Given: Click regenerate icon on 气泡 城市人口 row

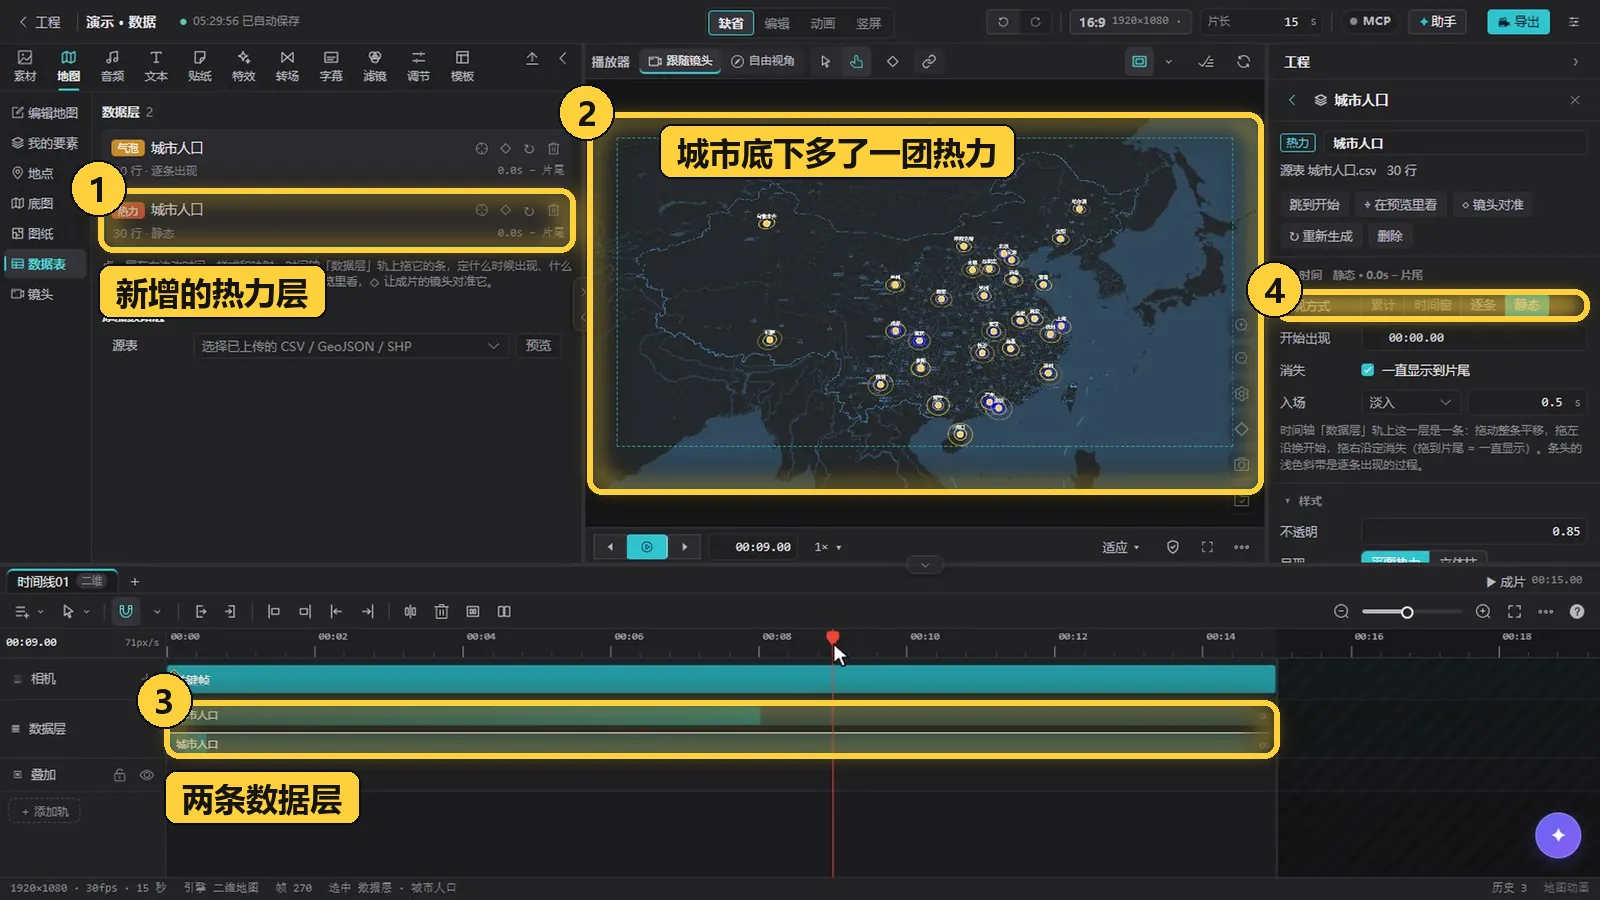Looking at the screenshot, I should click(x=529, y=148).
